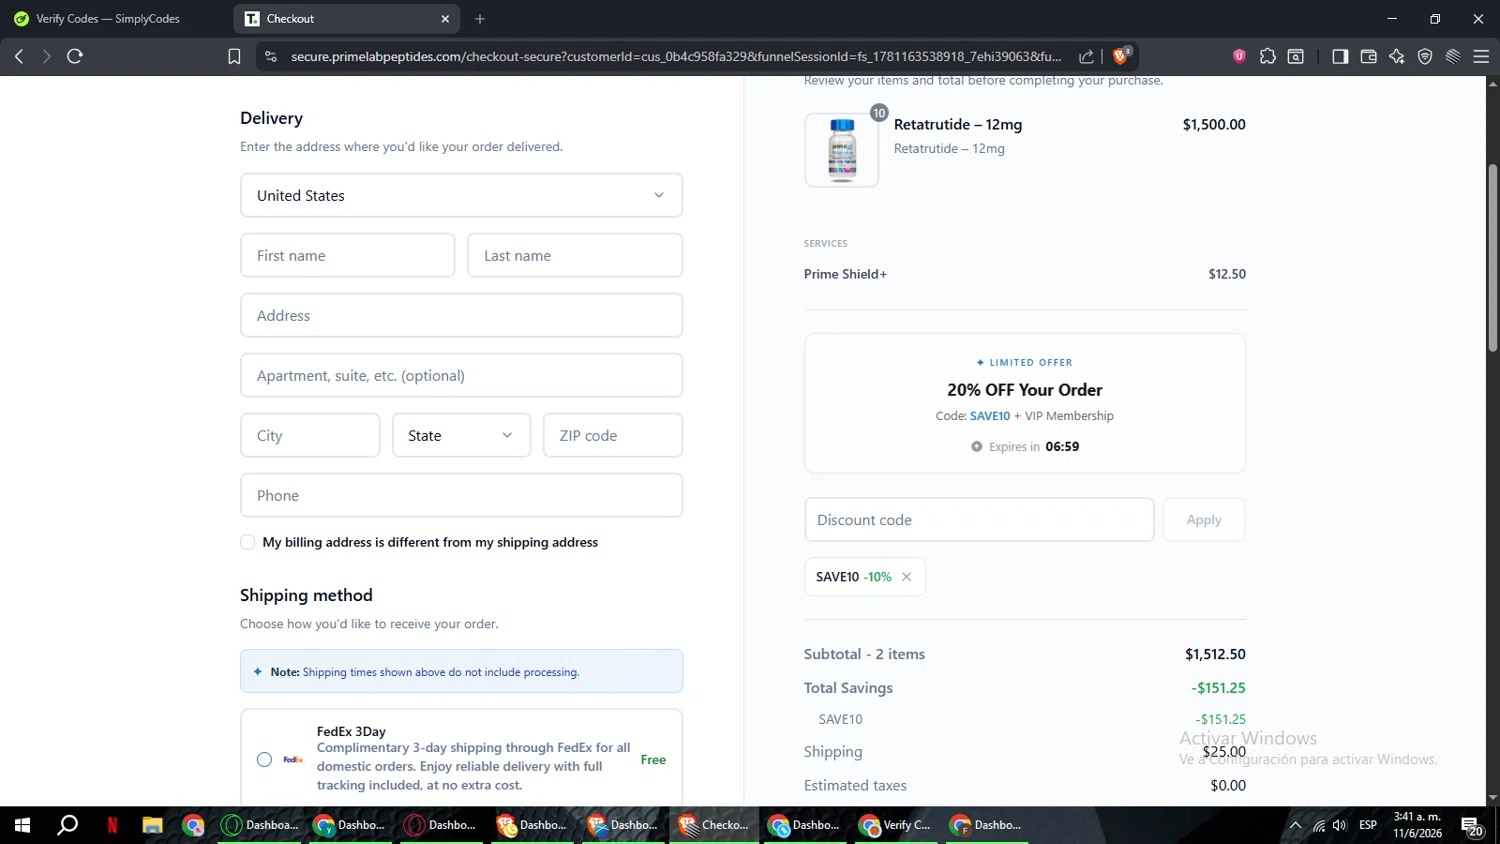Bookmark this page with the bookmark icon
The height and width of the screenshot is (844, 1500).
click(x=234, y=57)
